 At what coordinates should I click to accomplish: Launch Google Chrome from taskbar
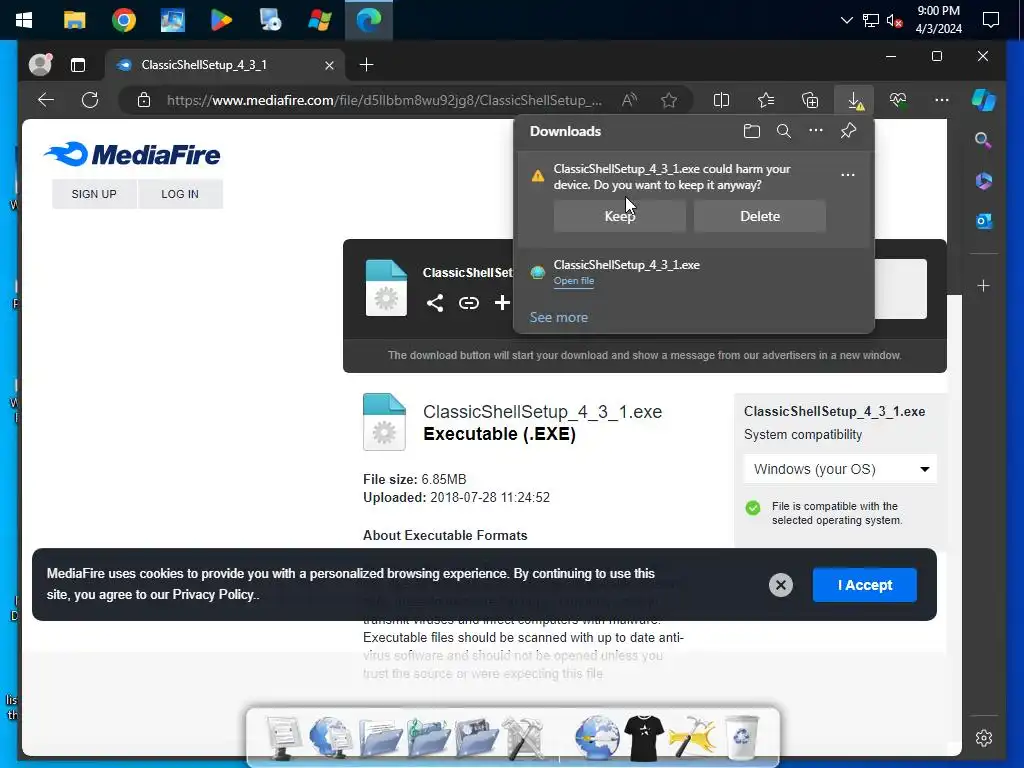pos(123,20)
